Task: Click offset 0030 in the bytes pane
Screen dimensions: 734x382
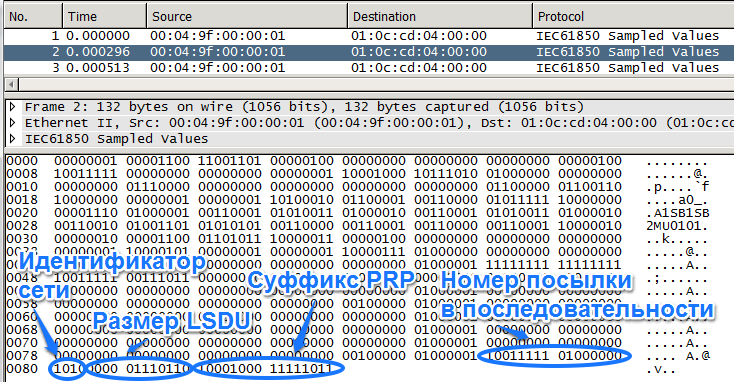Action: tap(22, 239)
